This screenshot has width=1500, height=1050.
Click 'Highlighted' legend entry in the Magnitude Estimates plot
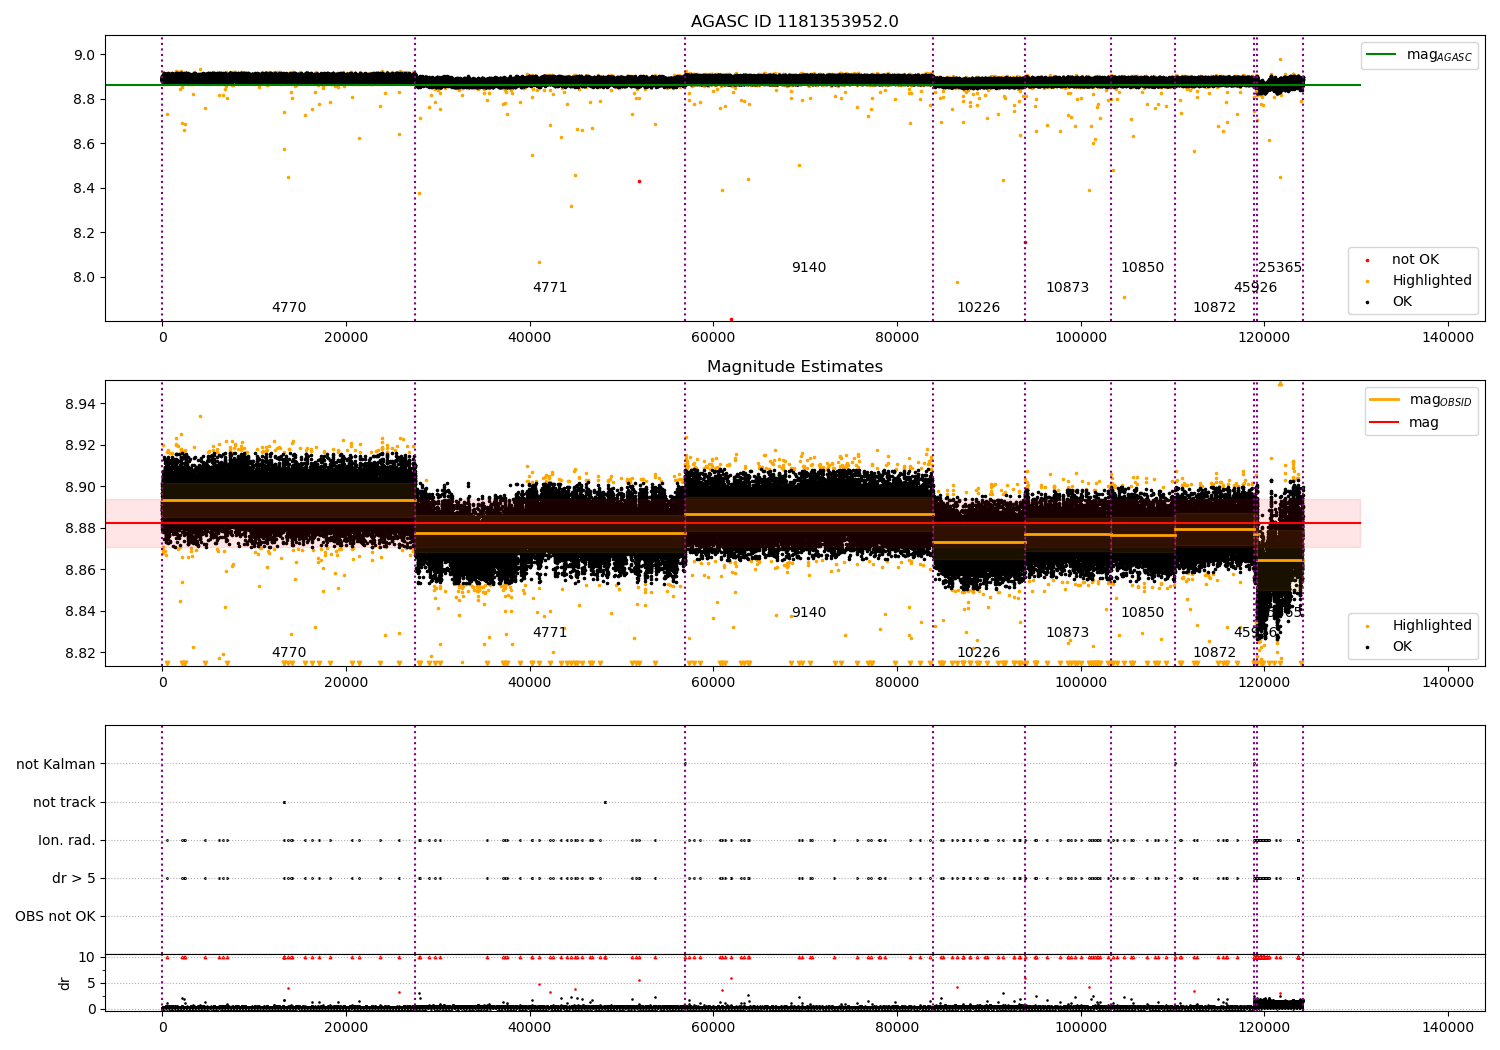point(1419,626)
